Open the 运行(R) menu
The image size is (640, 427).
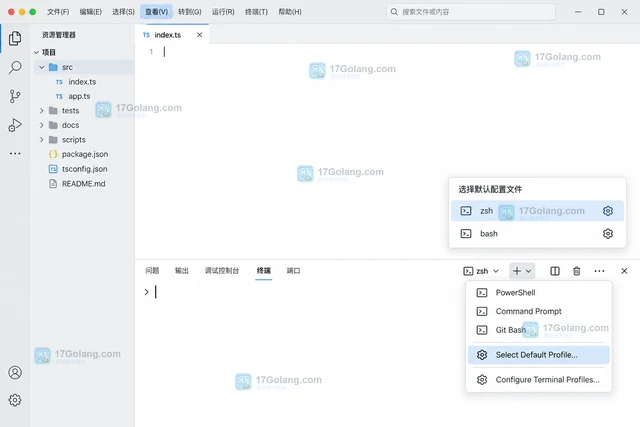pos(223,12)
